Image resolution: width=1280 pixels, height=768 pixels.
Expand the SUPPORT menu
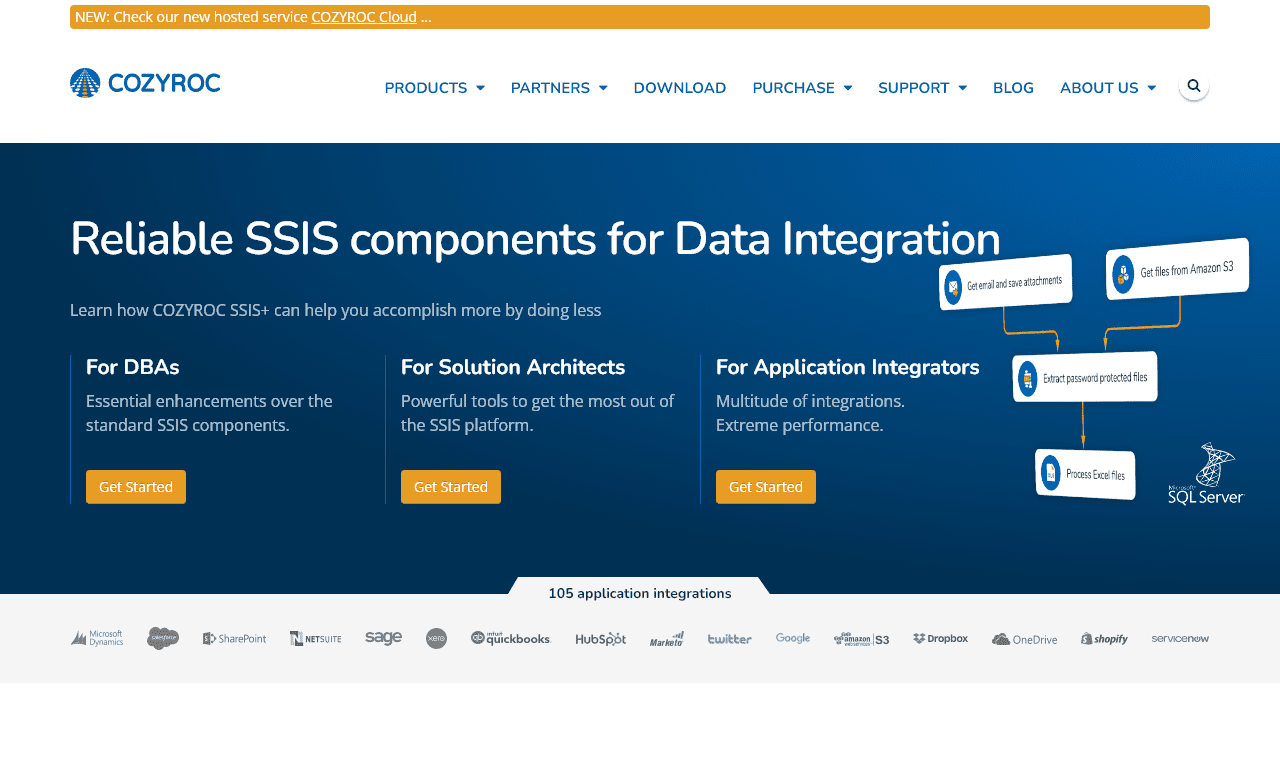click(922, 88)
